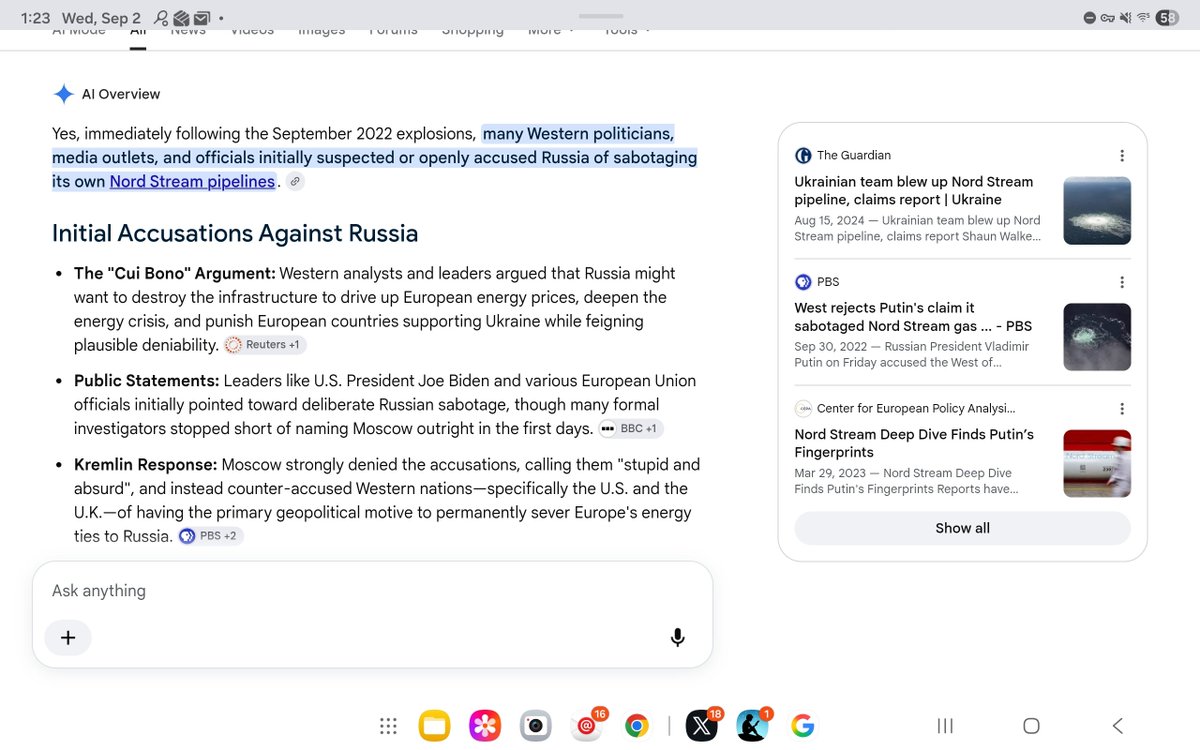Screen dimensions: 1200x750
Task: Launch the Google app from taskbar
Action: (x=802, y=726)
